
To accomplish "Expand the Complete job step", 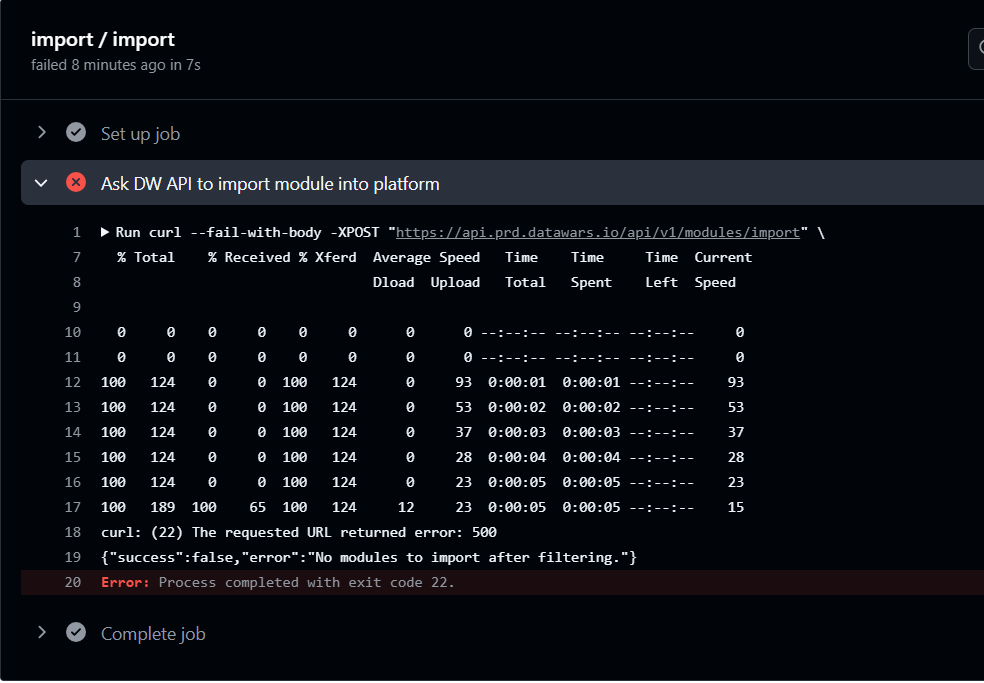I will tap(42, 632).
